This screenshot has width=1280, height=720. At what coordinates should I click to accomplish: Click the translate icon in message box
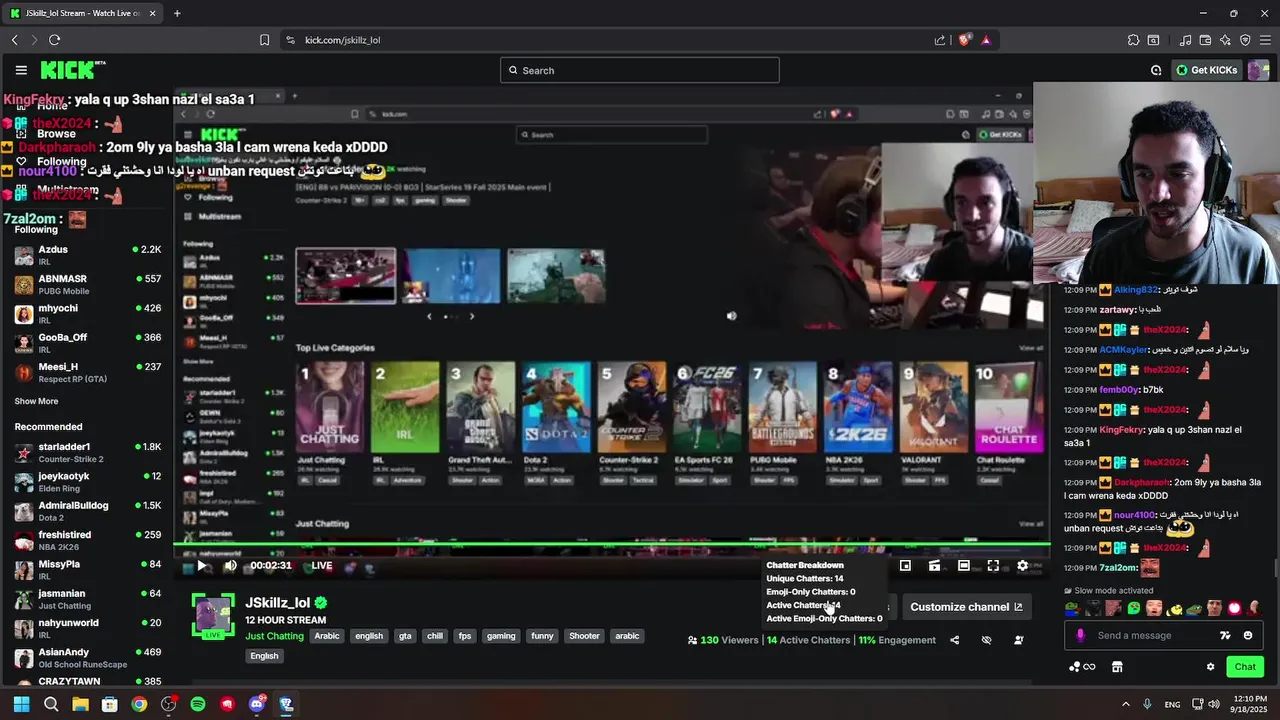click(x=1225, y=636)
